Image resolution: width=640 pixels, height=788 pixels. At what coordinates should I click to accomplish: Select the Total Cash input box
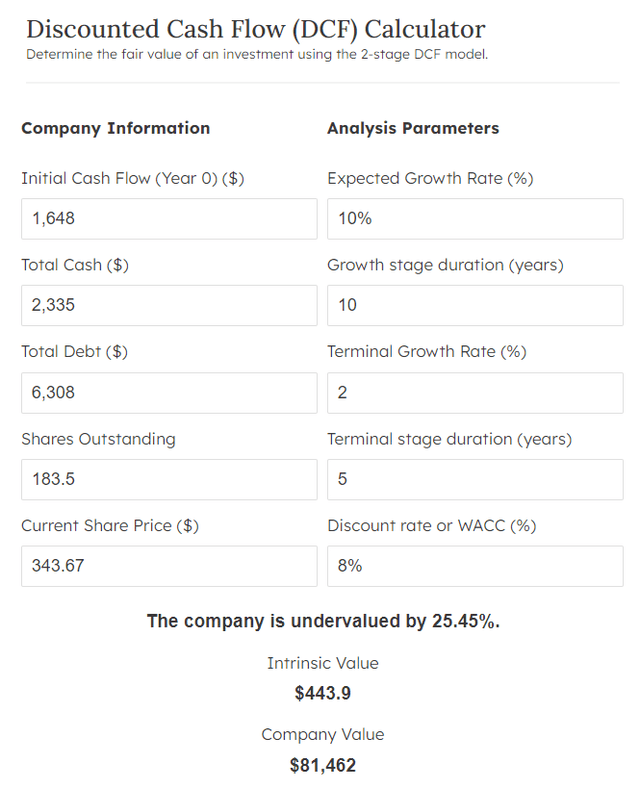pyautogui.click(x=168, y=305)
